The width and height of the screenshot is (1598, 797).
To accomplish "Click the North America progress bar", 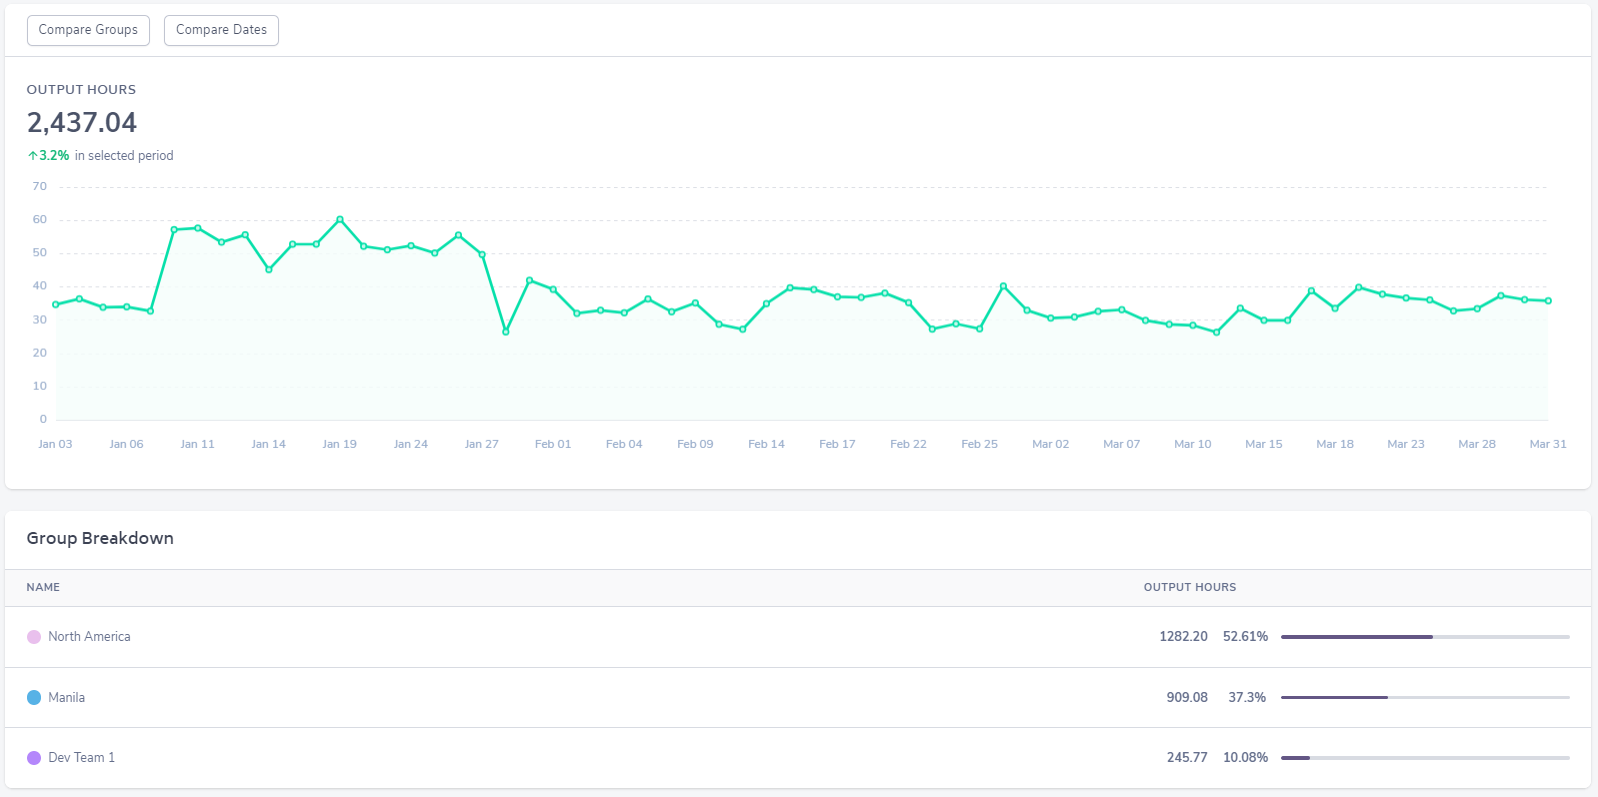I will click(x=1424, y=637).
